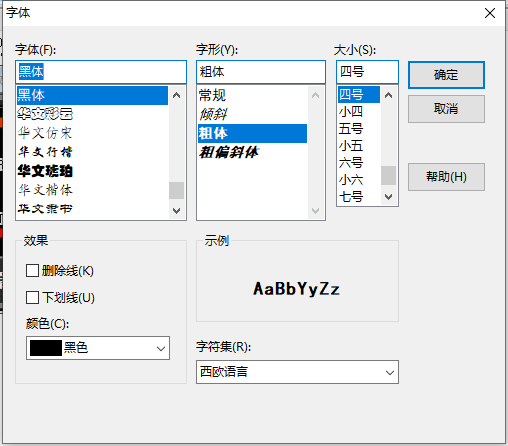
Task: Click the font list scrollbar thumb
Action: coord(177,190)
